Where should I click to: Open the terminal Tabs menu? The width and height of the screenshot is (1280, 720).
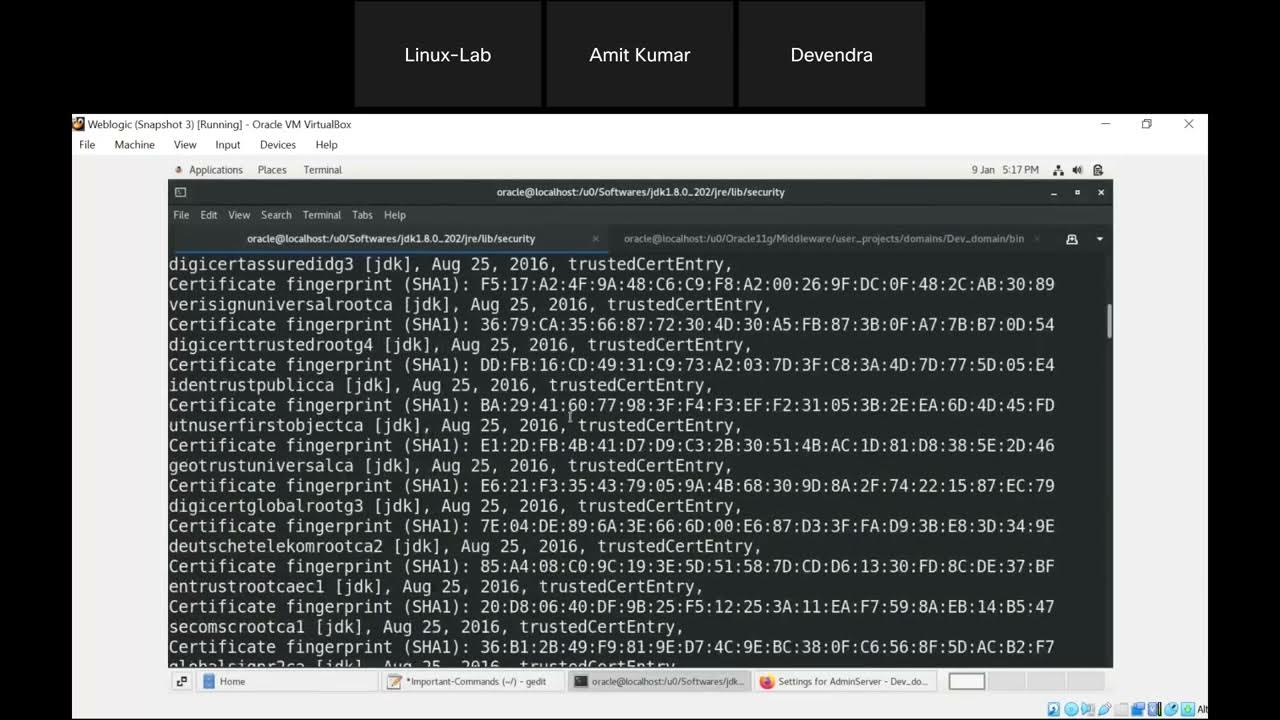click(362, 215)
